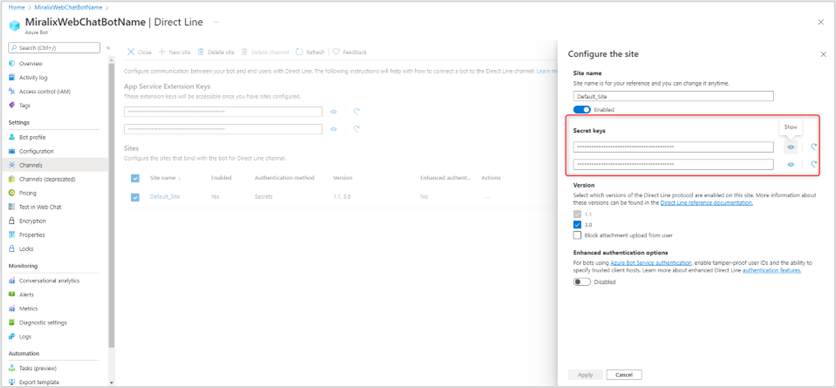Open Logs under Monitoring

(25, 336)
